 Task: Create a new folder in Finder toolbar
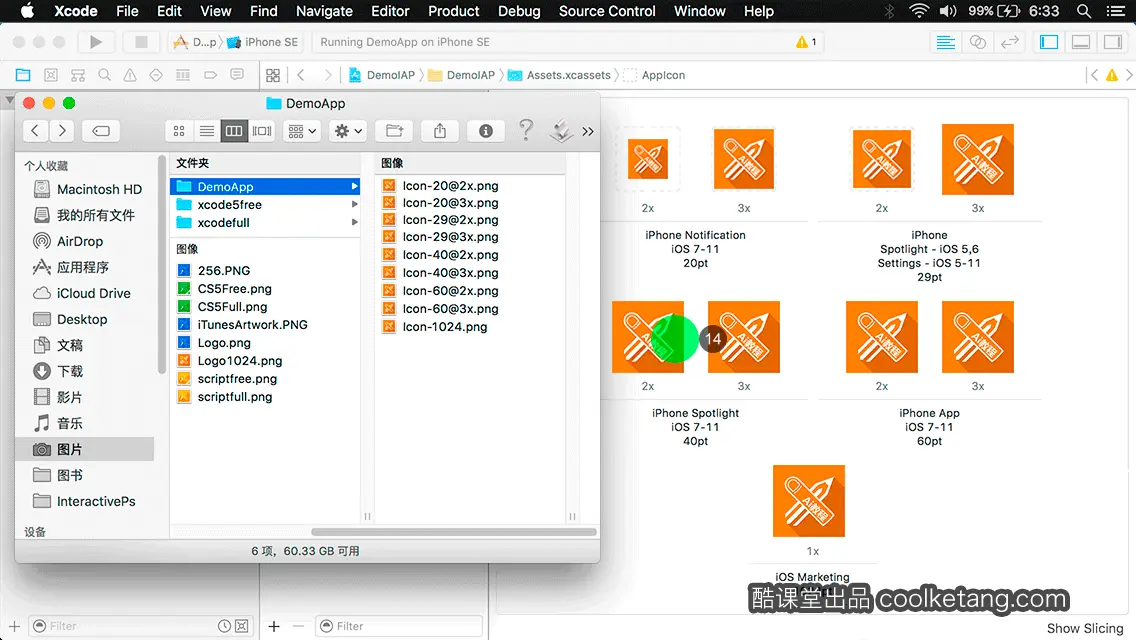coord(394,131)
